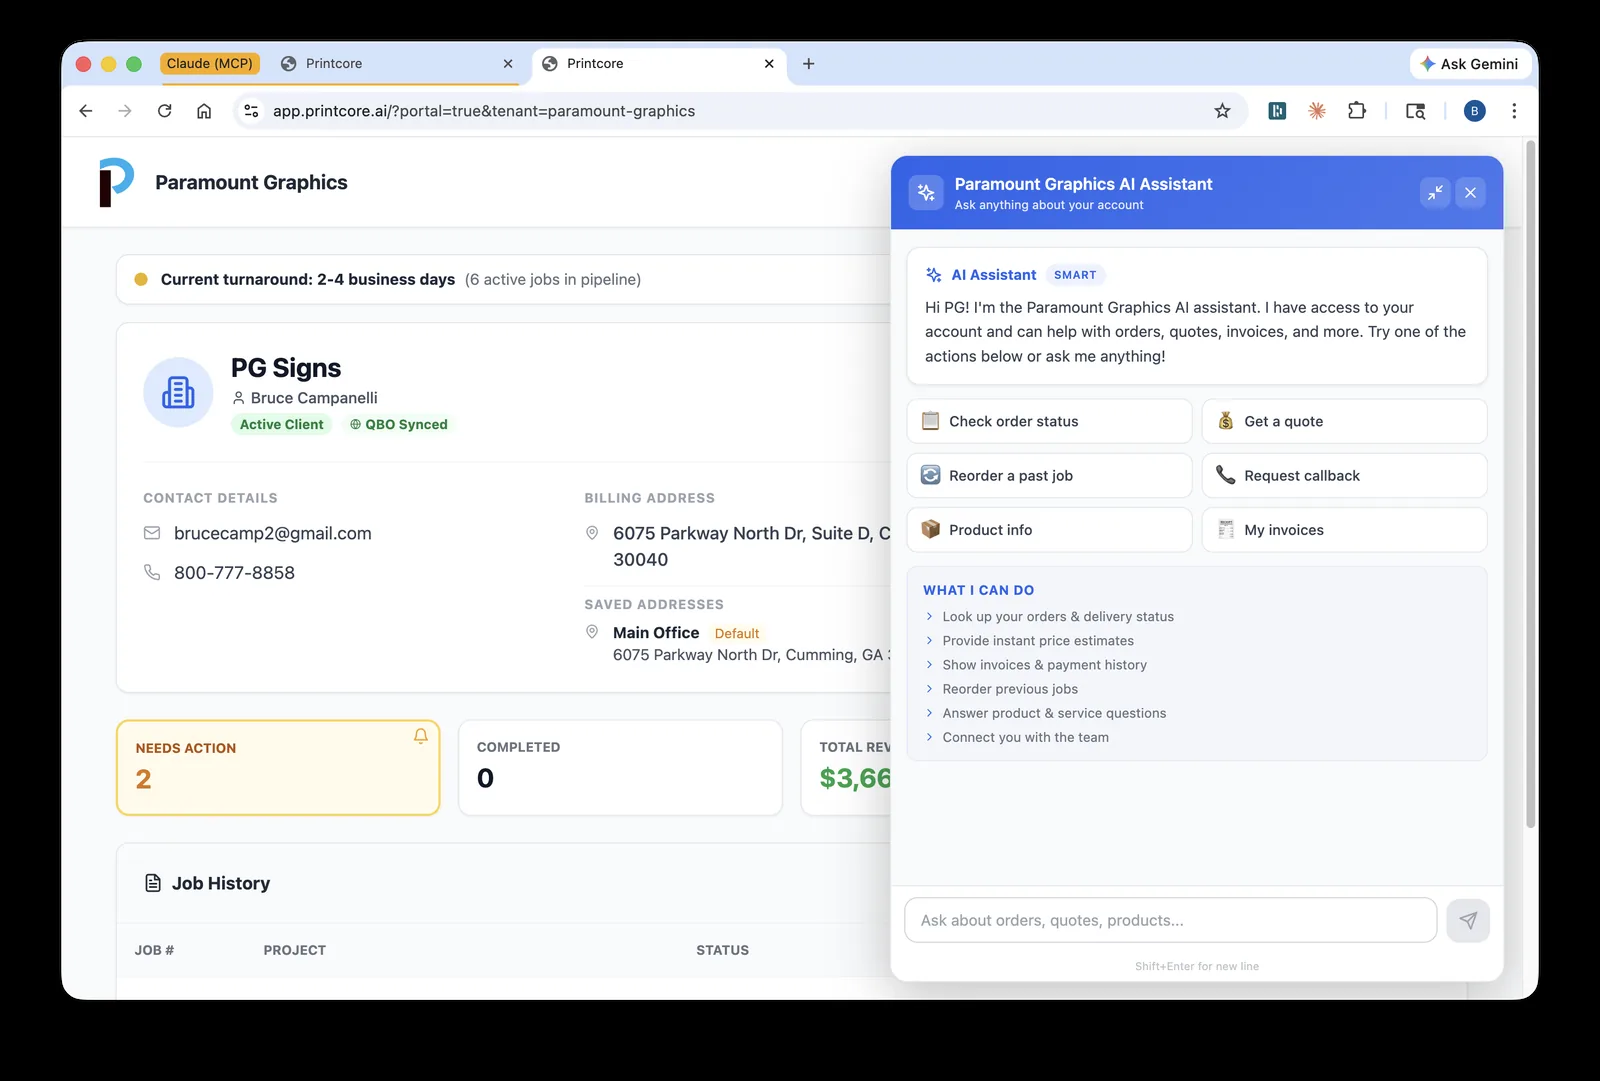
Task: Click the SMART badge
Action: click(x=1075, y=275)
